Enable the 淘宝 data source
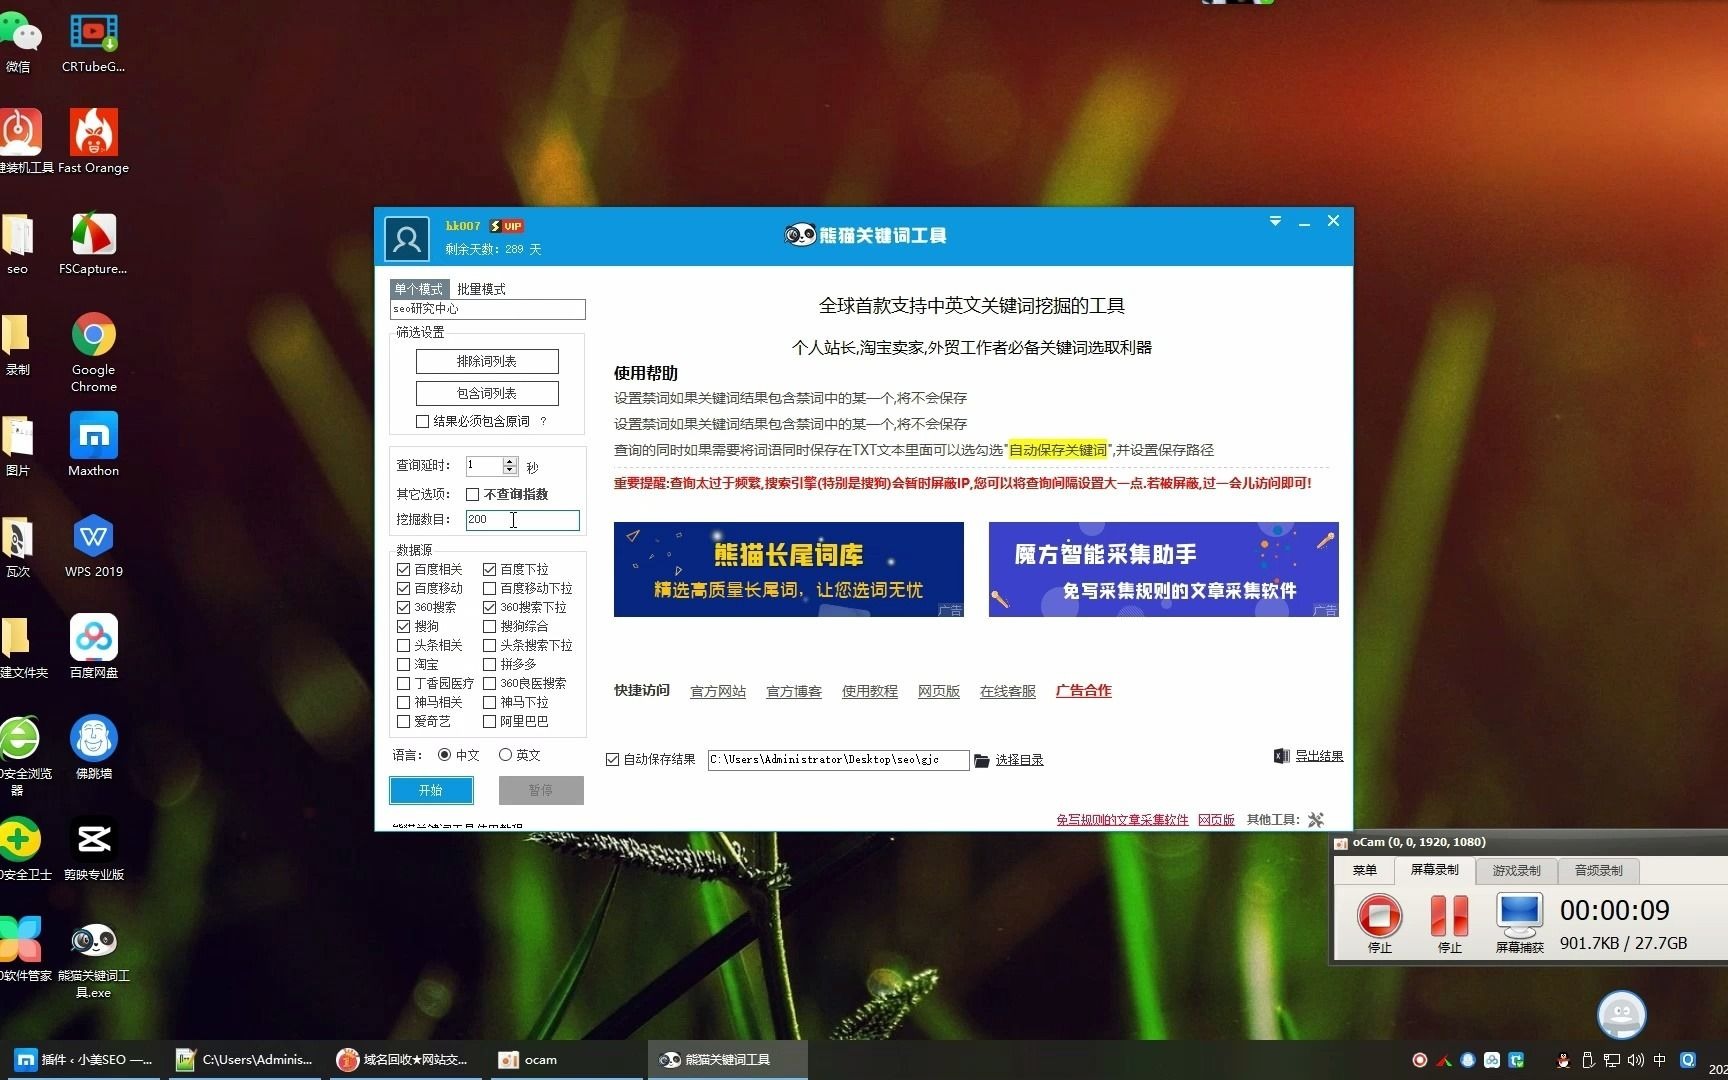1728x1080 pixels. click(404, 664)
